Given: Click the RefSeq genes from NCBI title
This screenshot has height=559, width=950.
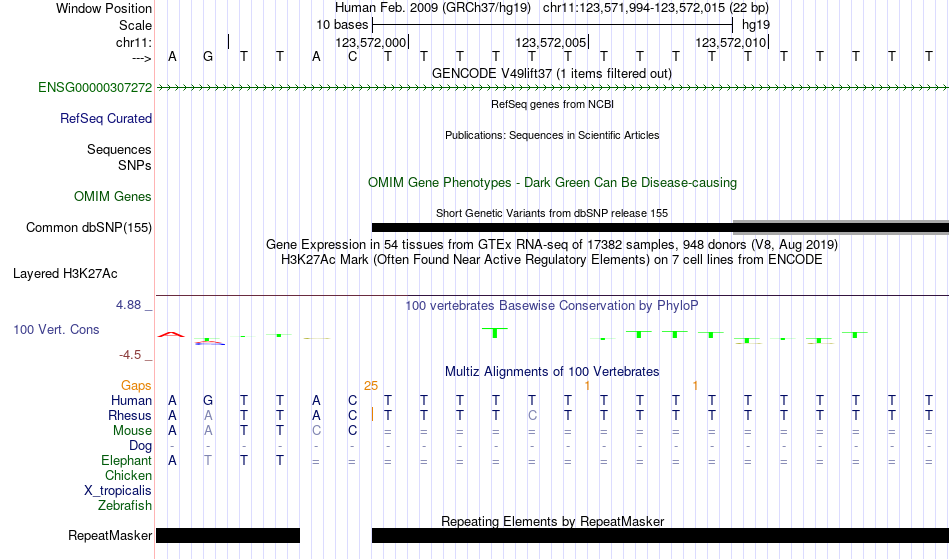Looking at the screenshot, I should [552, 104].
